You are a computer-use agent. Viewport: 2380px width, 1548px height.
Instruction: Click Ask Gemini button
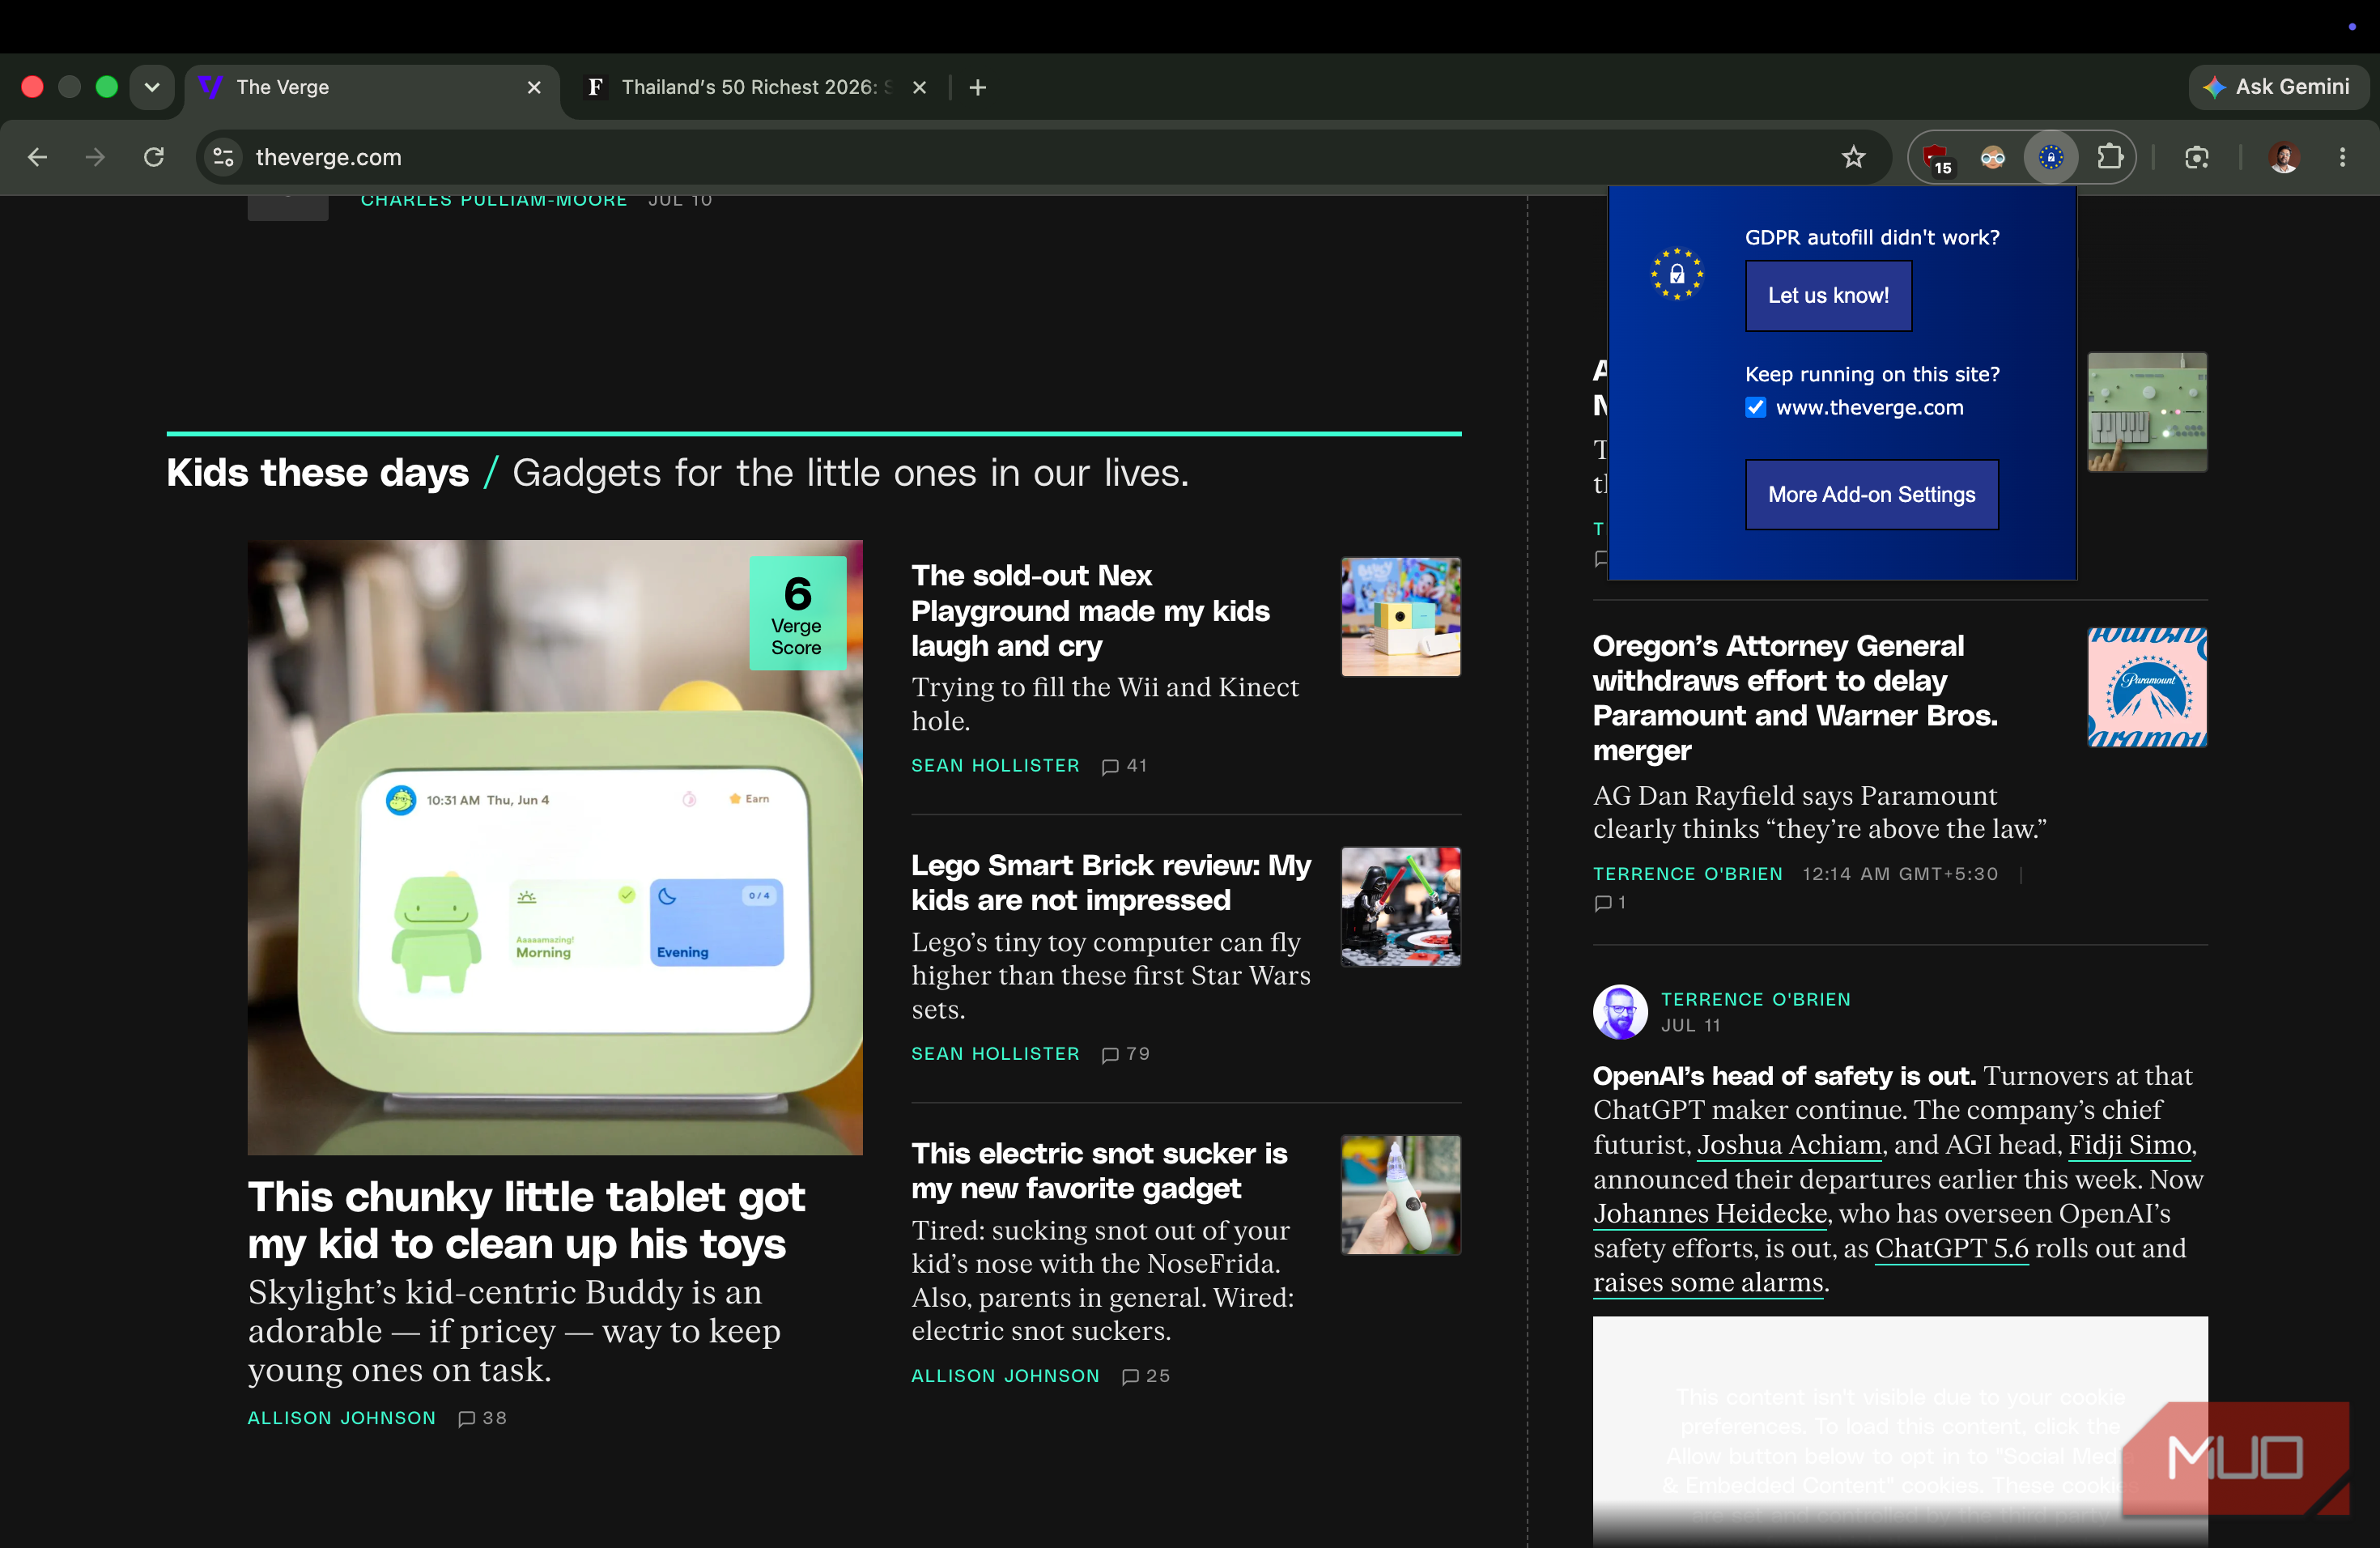click(x=2277, y=87)
